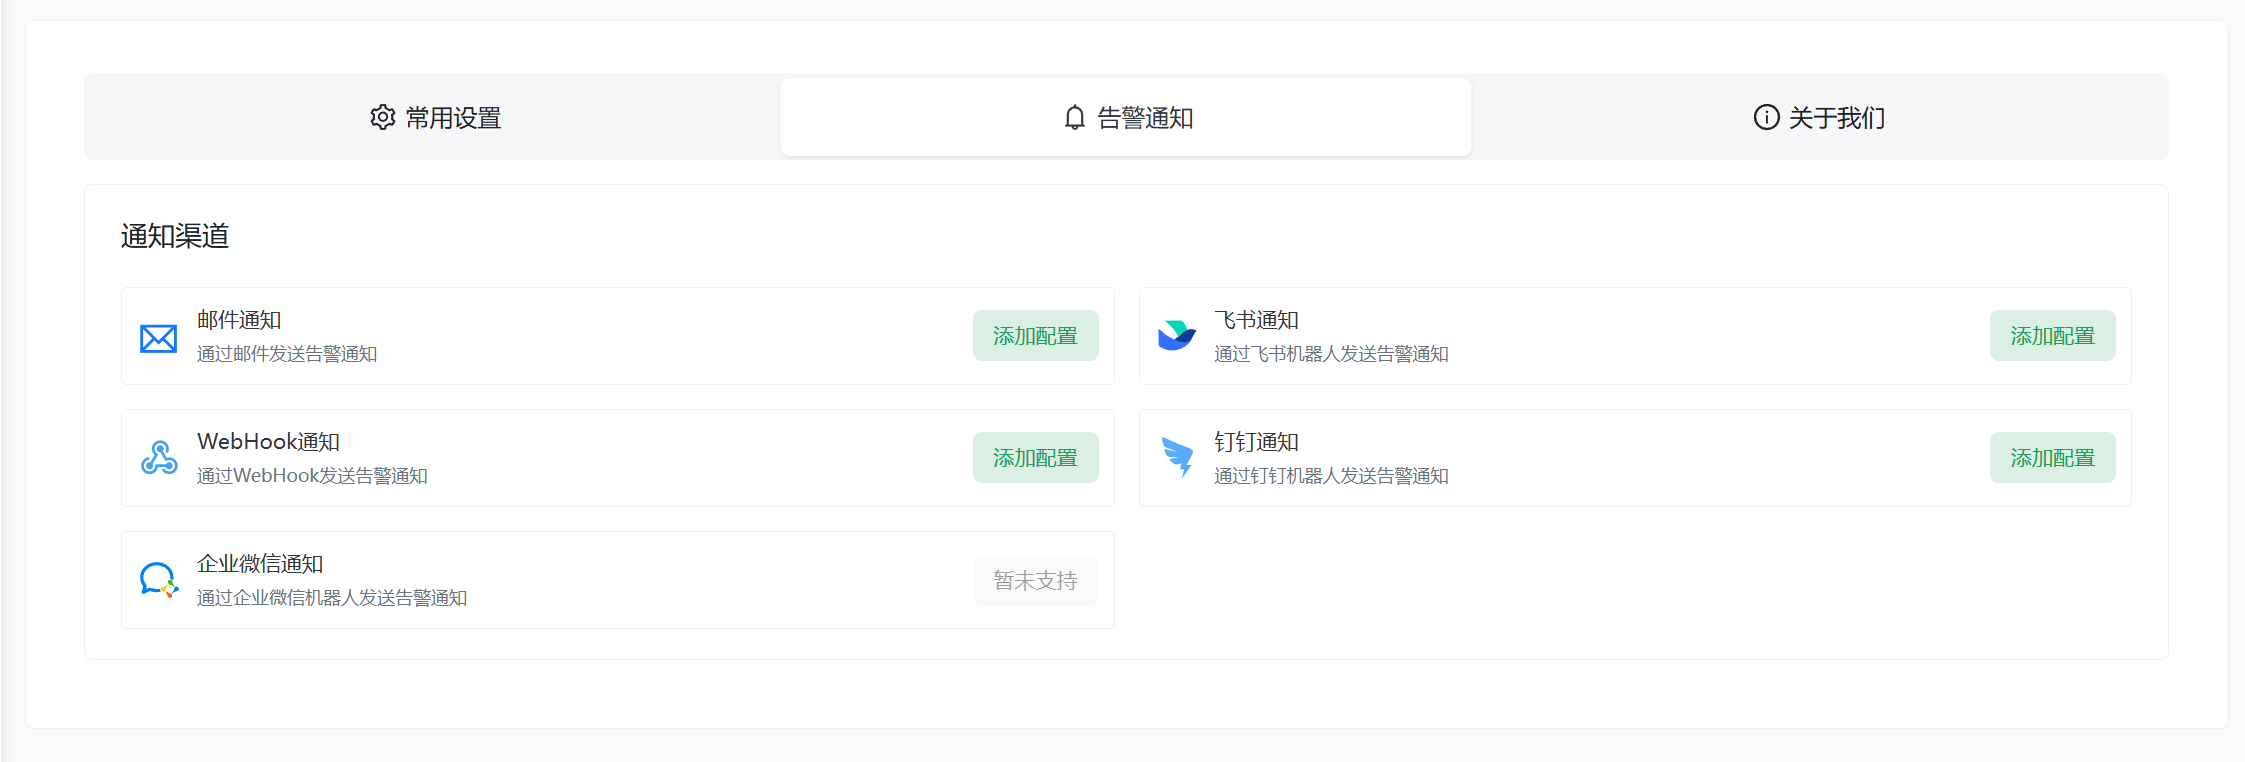Click the Feishu bird logo icon
The image size is (2245, 762).
coord(1176,336)
